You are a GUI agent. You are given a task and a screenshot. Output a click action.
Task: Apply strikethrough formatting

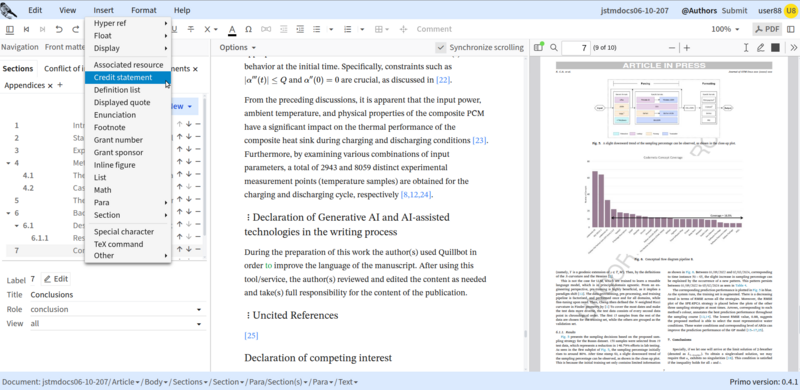coord(191,30)
